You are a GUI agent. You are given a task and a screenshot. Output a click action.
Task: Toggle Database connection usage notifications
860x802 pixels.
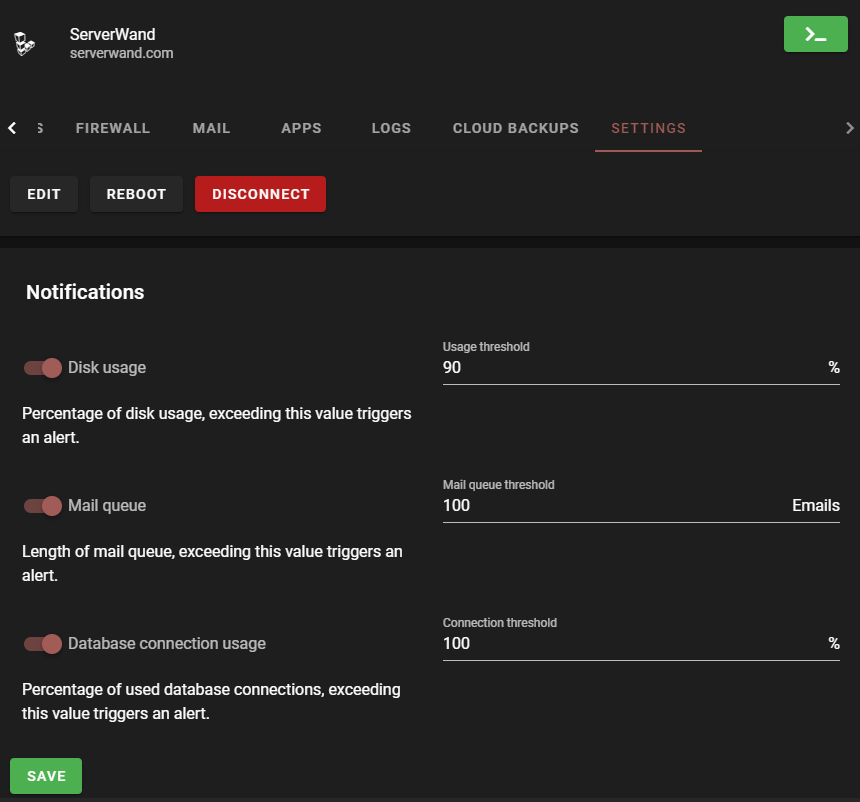click(42, 643)
